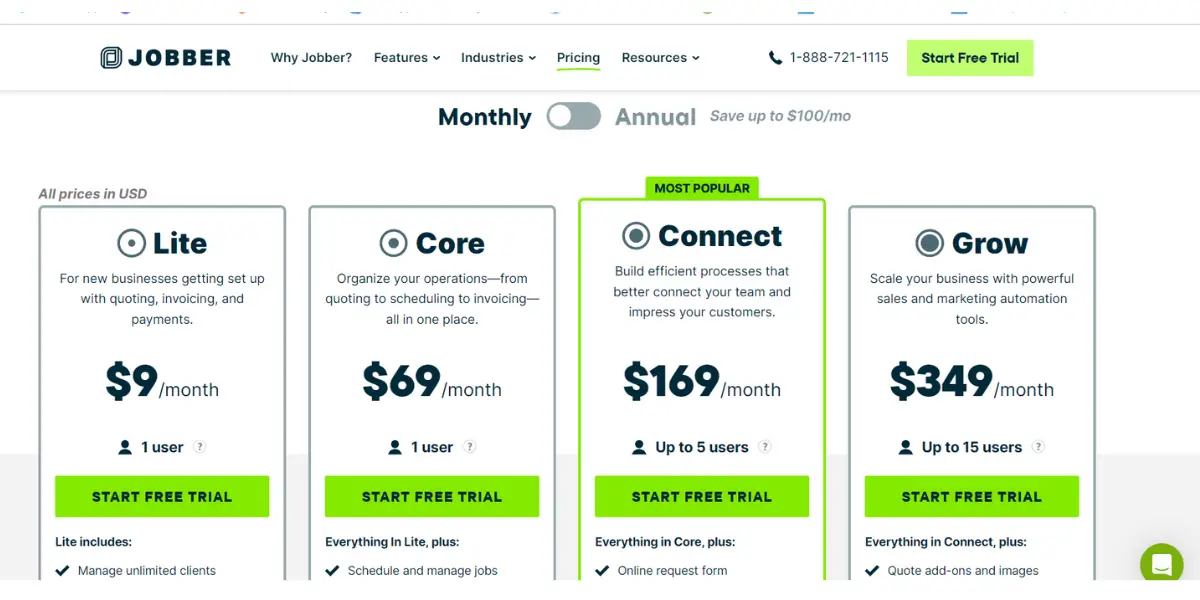
Task: Expand the Resources dropdown menu
Action: point(660,58)
